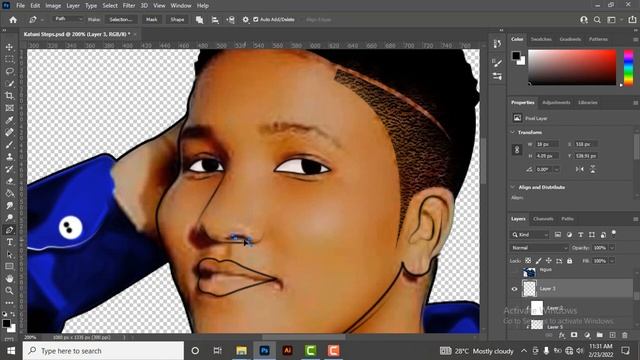This screenshot has width=640, height=360.
Task: Open the Edit Toolbar three-dots icon
Action: click(9, 303)
